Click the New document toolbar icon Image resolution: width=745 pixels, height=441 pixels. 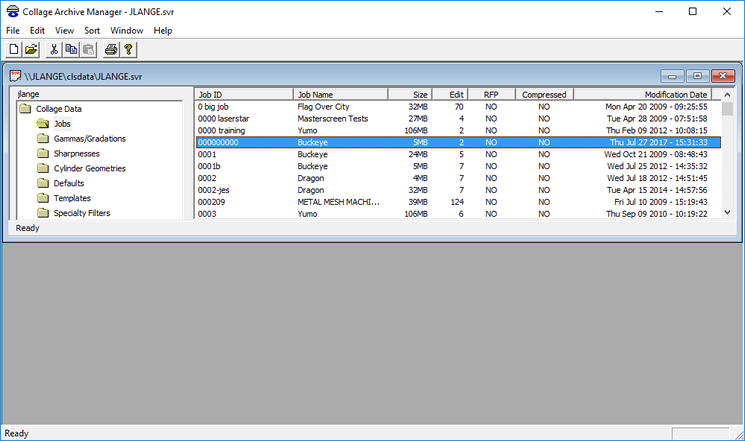(14, 49)
